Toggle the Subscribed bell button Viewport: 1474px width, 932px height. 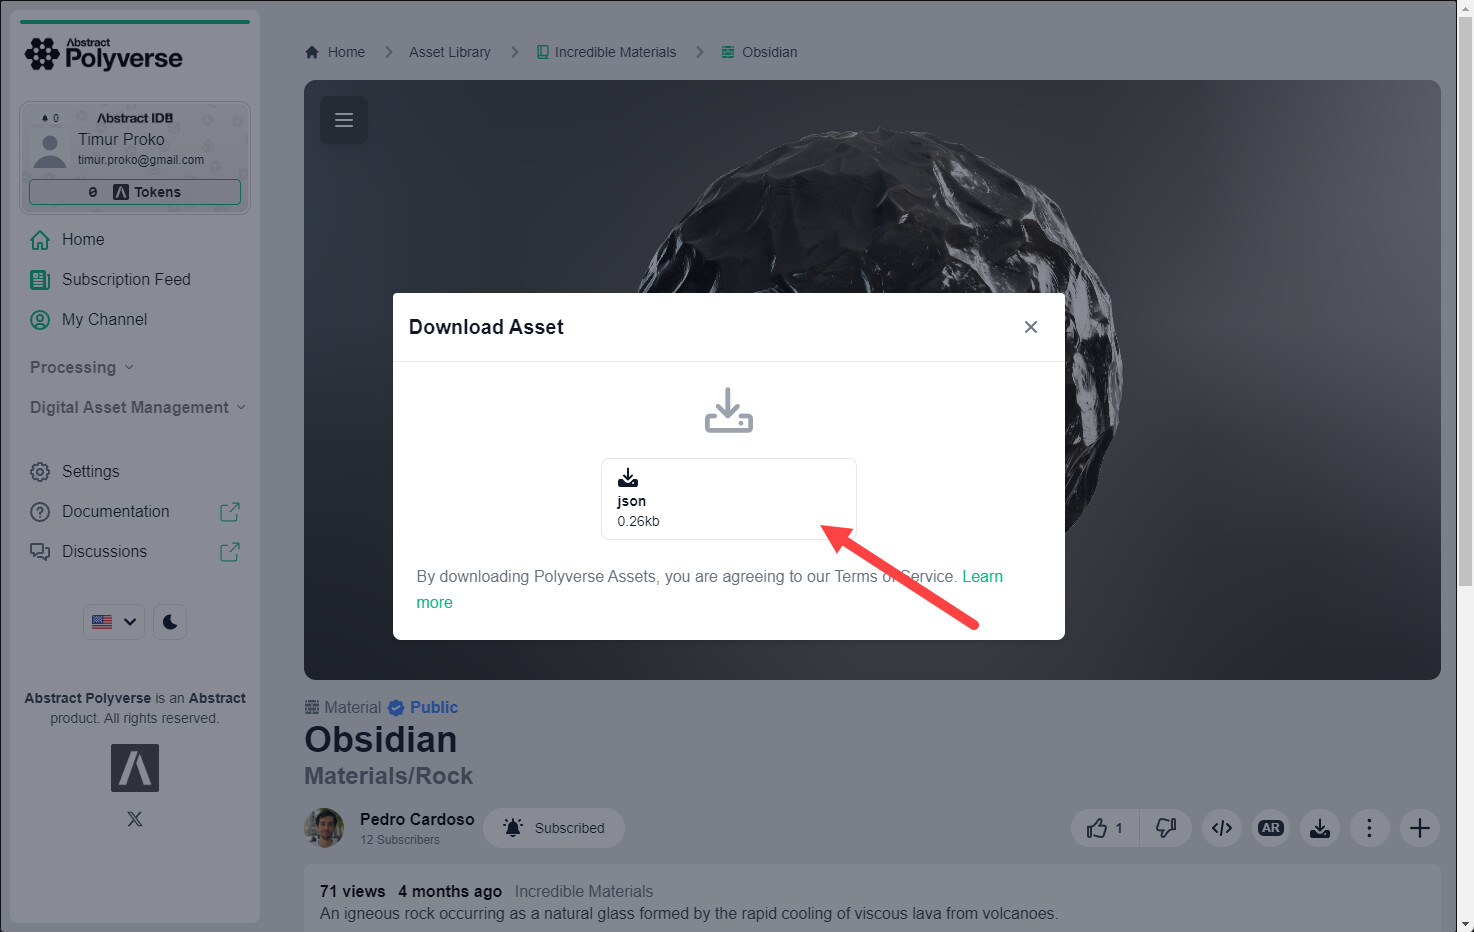[554, 828]
